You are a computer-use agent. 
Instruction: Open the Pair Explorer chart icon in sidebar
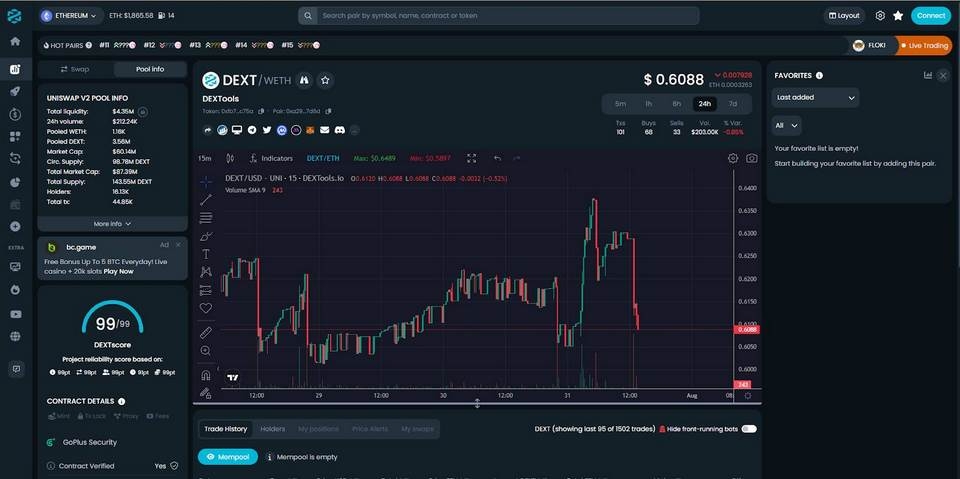pyautogui.click(x=15, y=69)
